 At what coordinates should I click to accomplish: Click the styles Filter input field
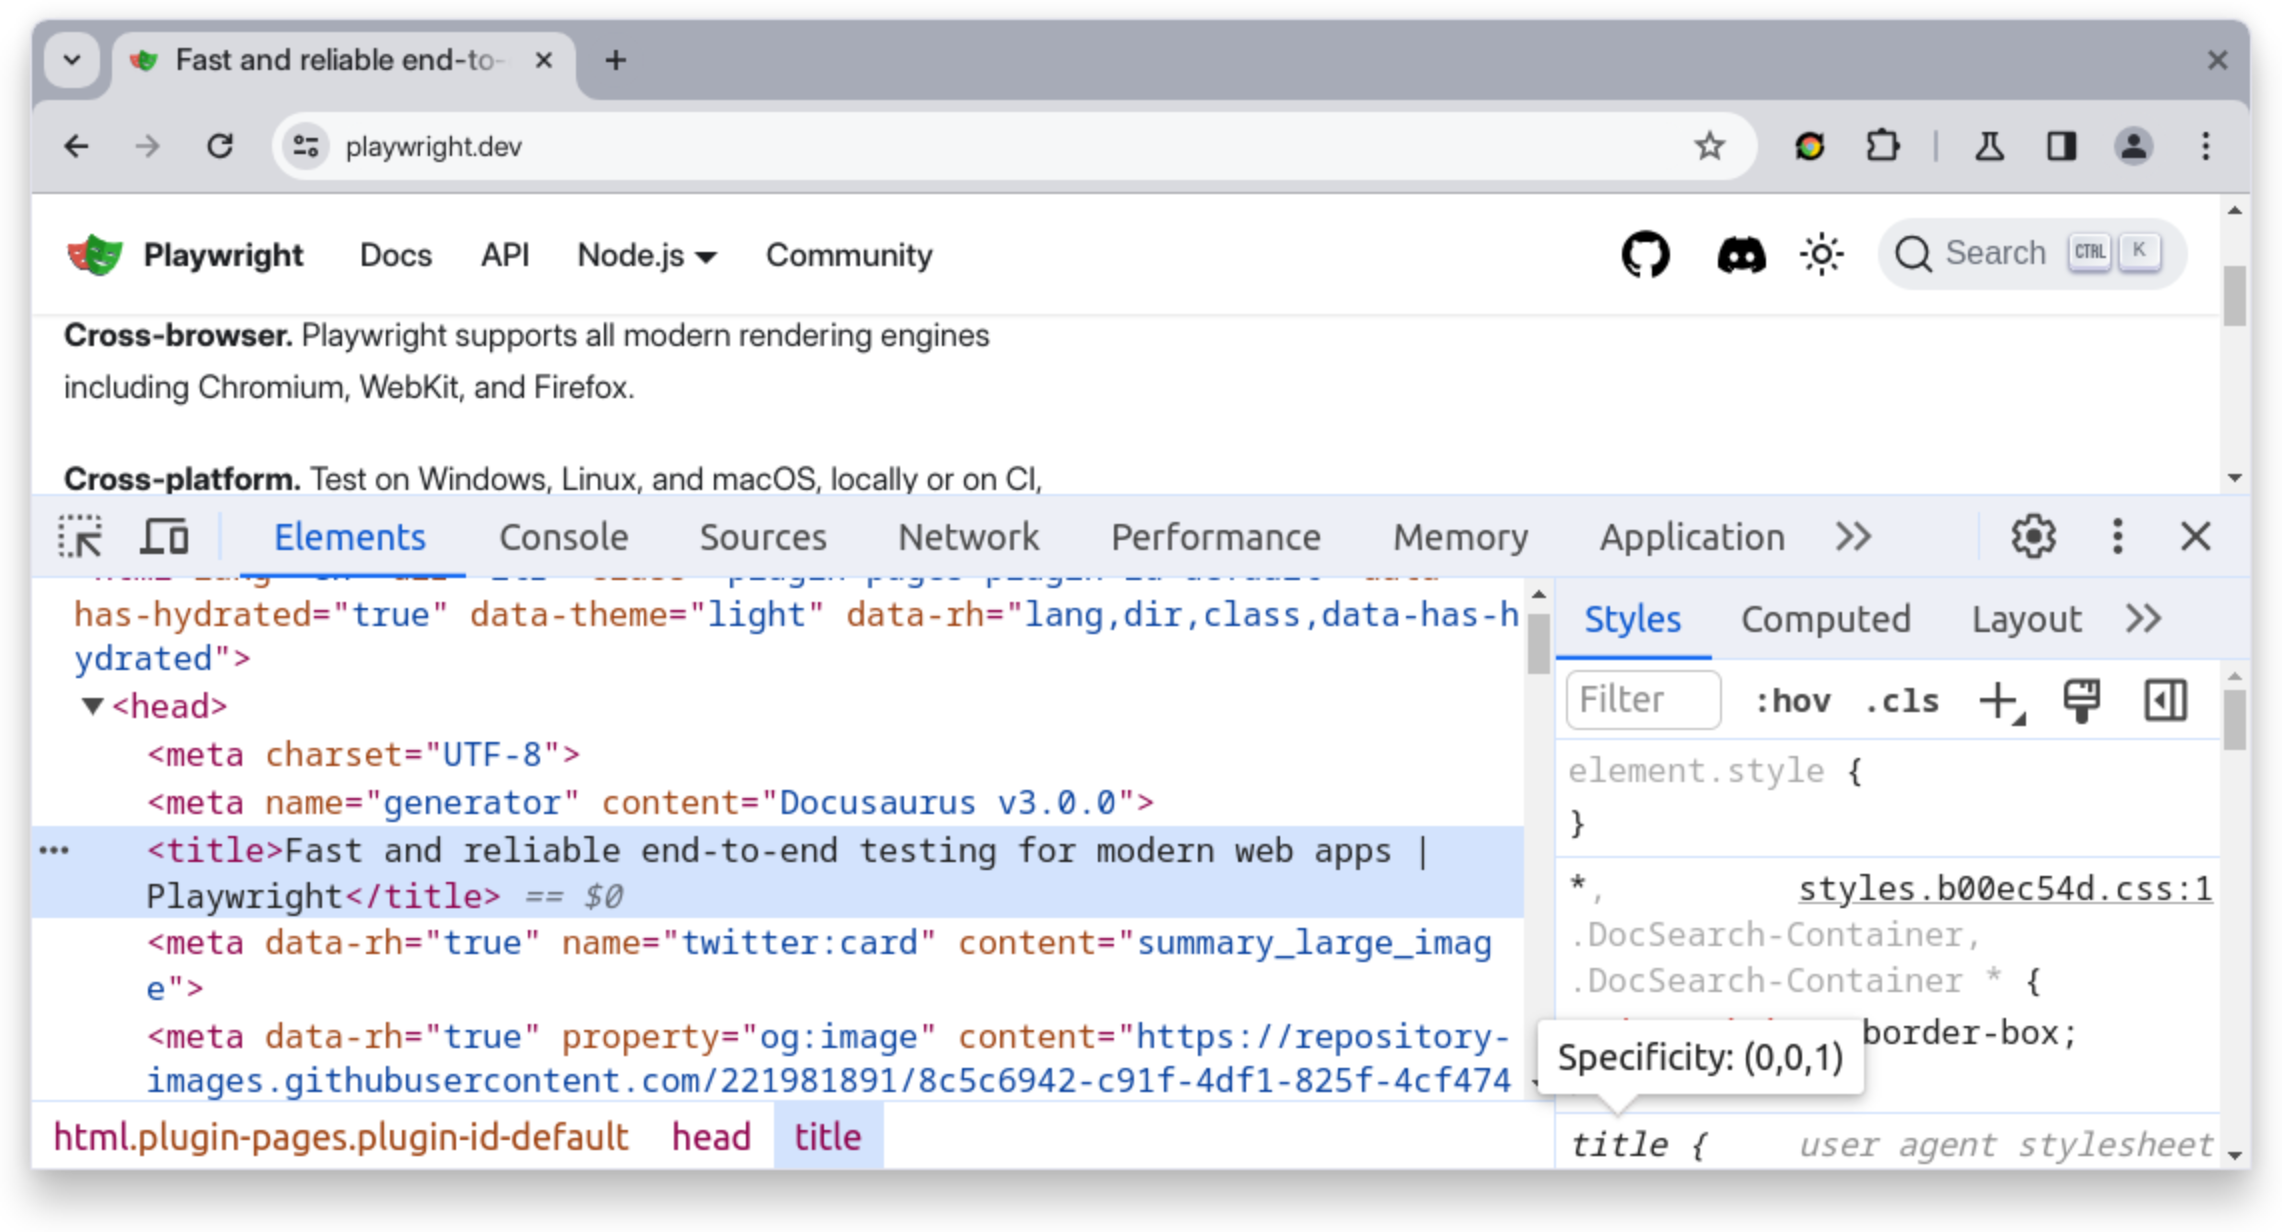click(x=1644, y=700)
